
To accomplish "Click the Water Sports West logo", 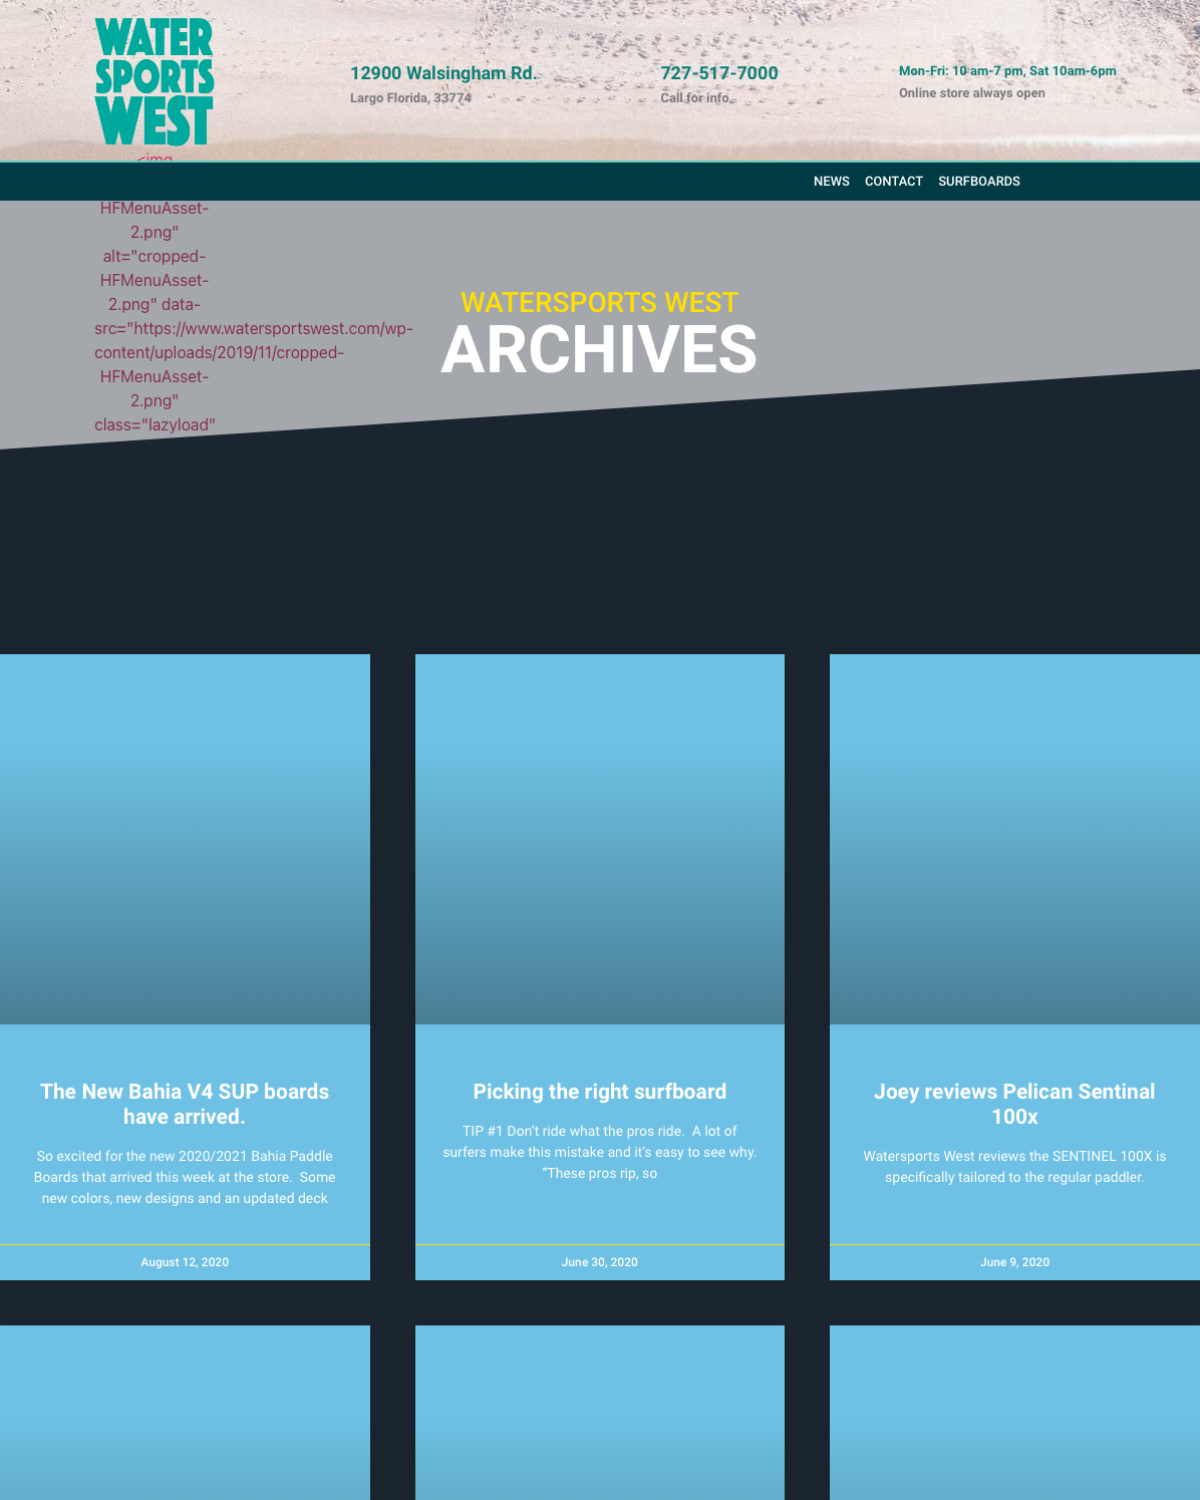I will pos(154,82).
